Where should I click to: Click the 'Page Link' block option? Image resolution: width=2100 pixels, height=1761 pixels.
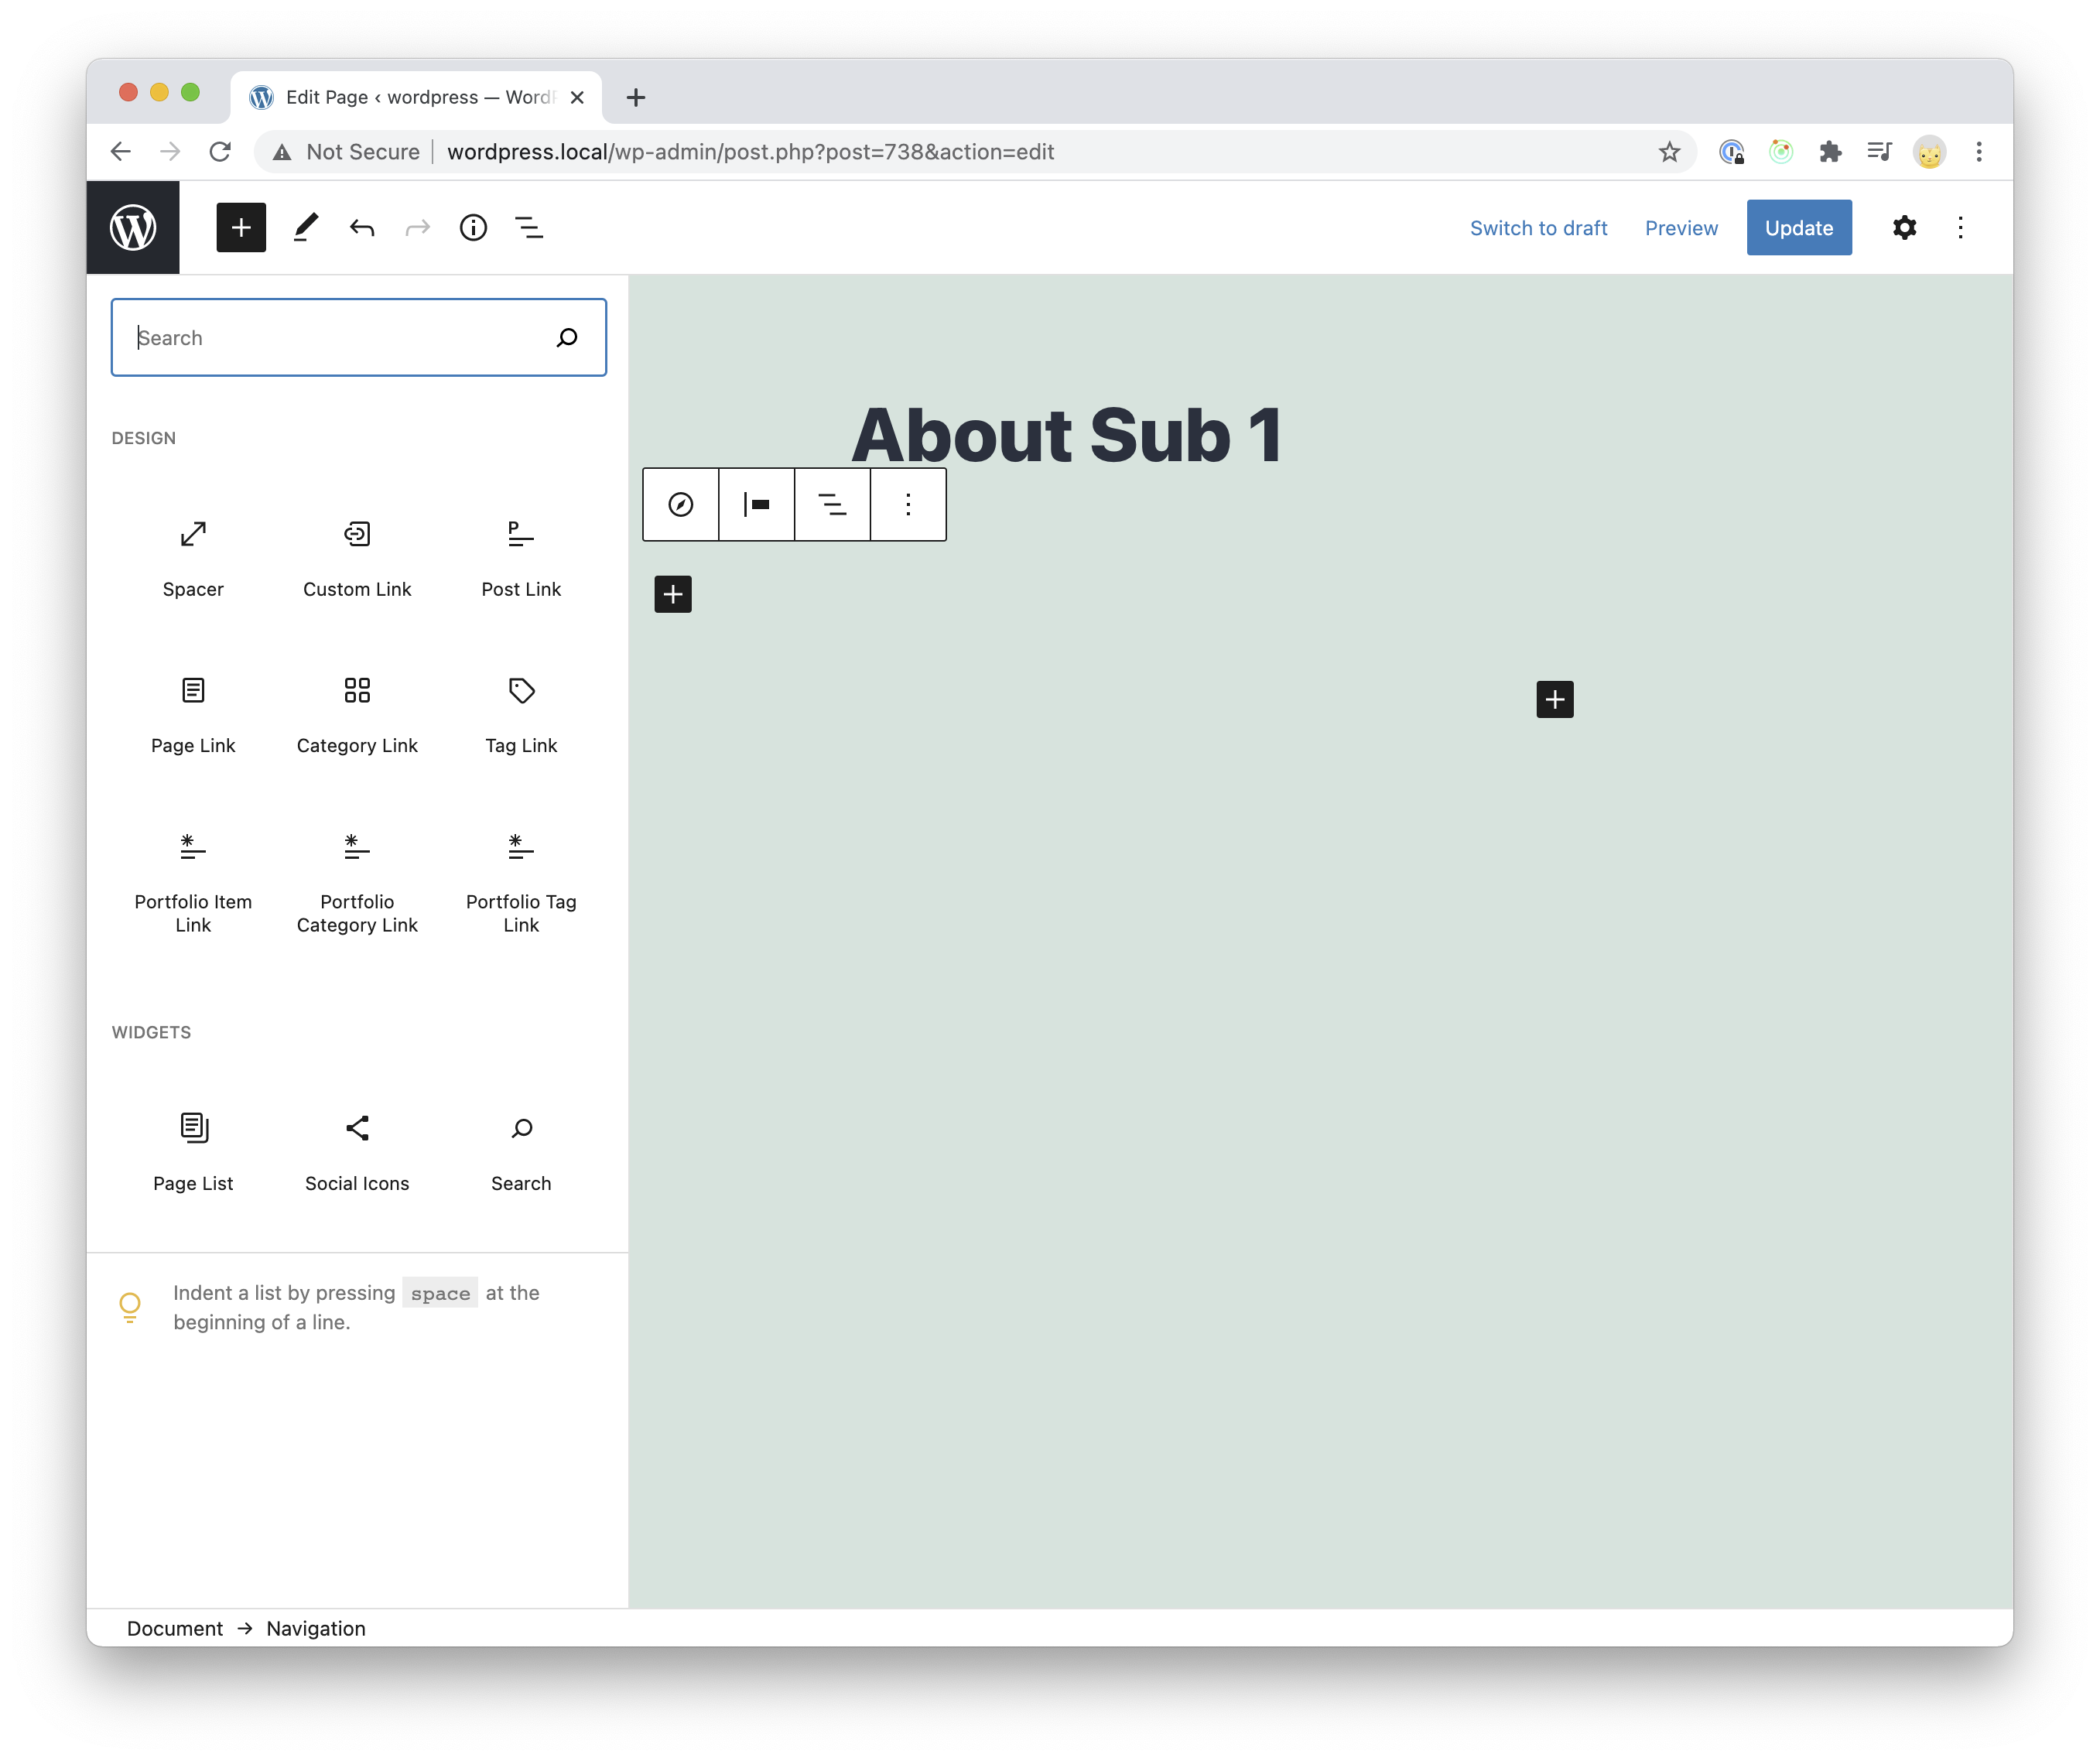pyautogui.click(x=190, y=711)
